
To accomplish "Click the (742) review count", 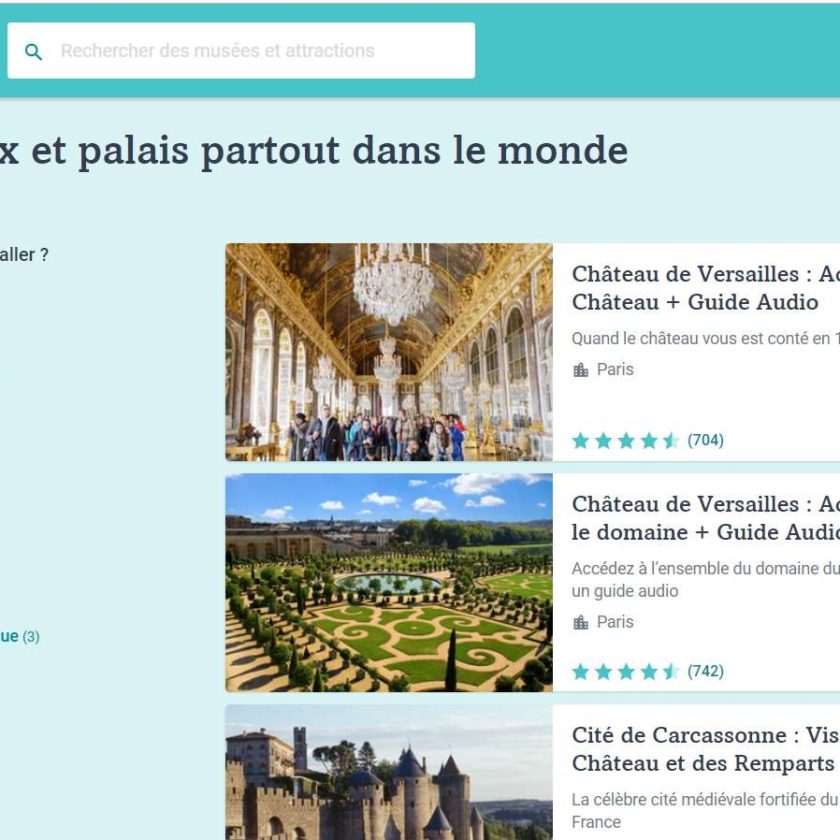I will [x=706, y=671].
